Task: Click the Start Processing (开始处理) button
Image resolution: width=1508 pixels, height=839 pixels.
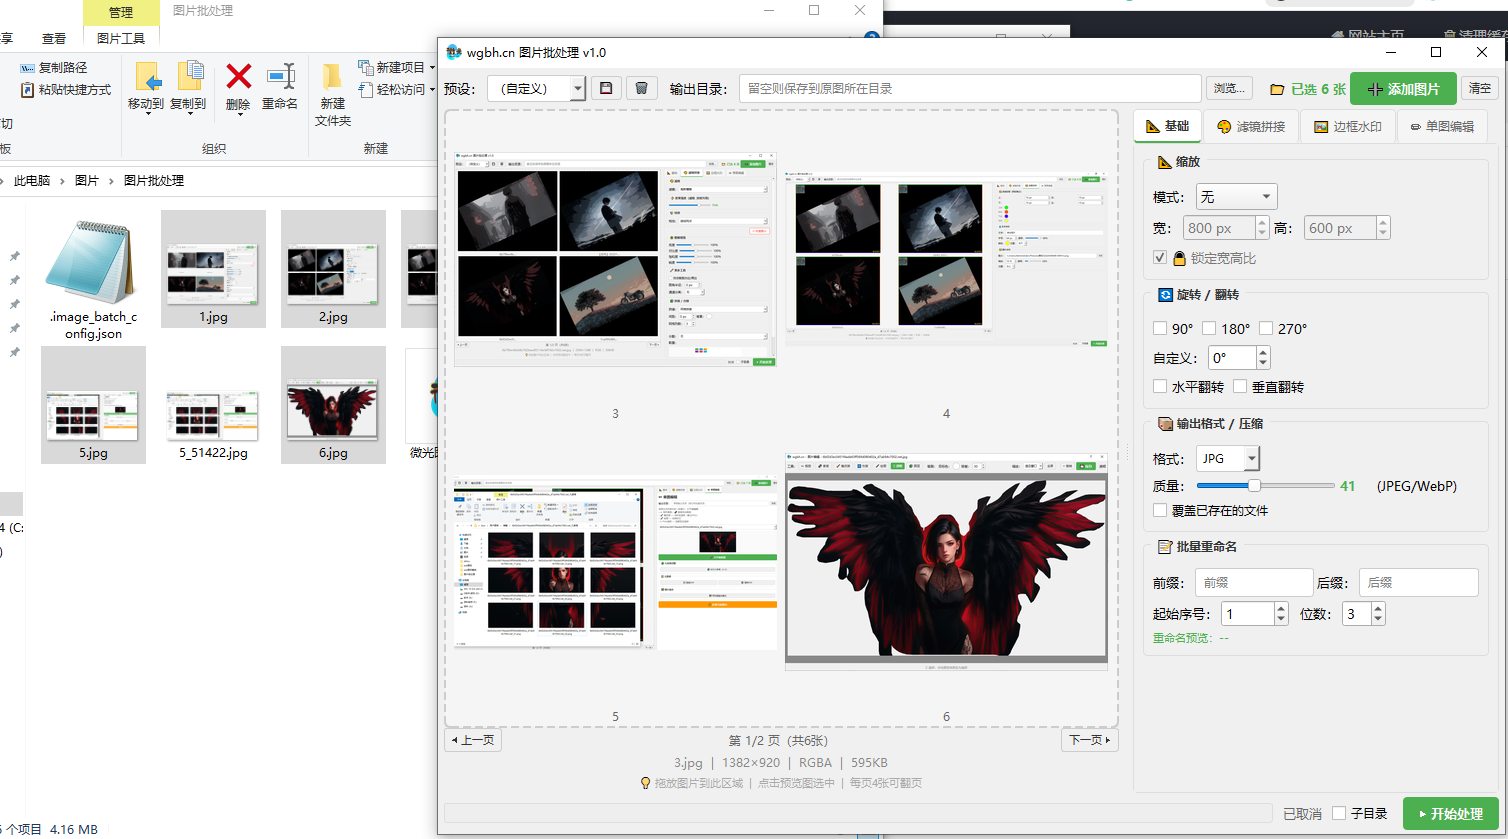Action: (1450, 813)
